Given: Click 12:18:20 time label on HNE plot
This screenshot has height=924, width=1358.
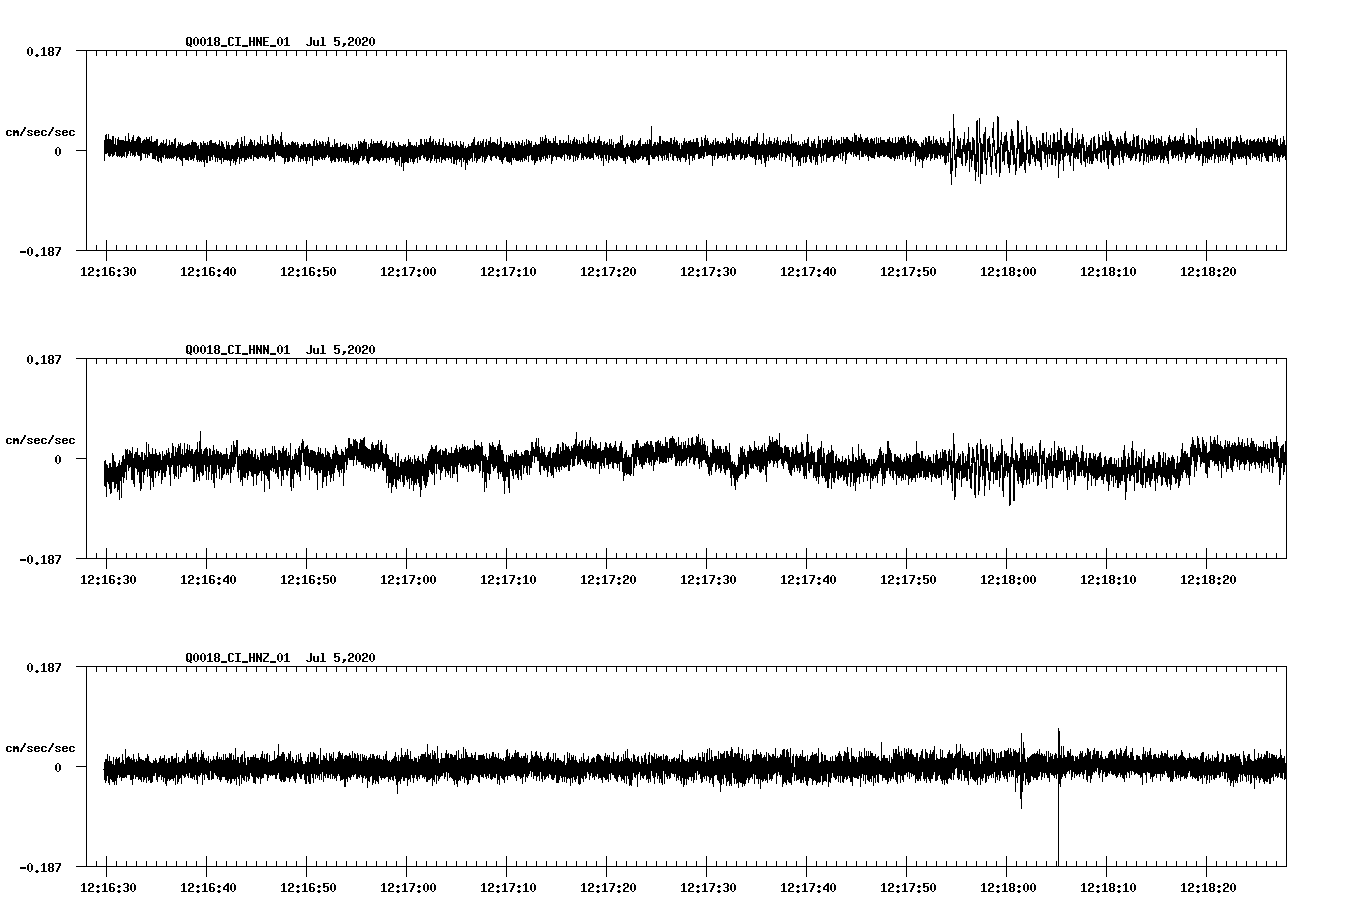Looking at the screenshot, I should click(1207, 272).
